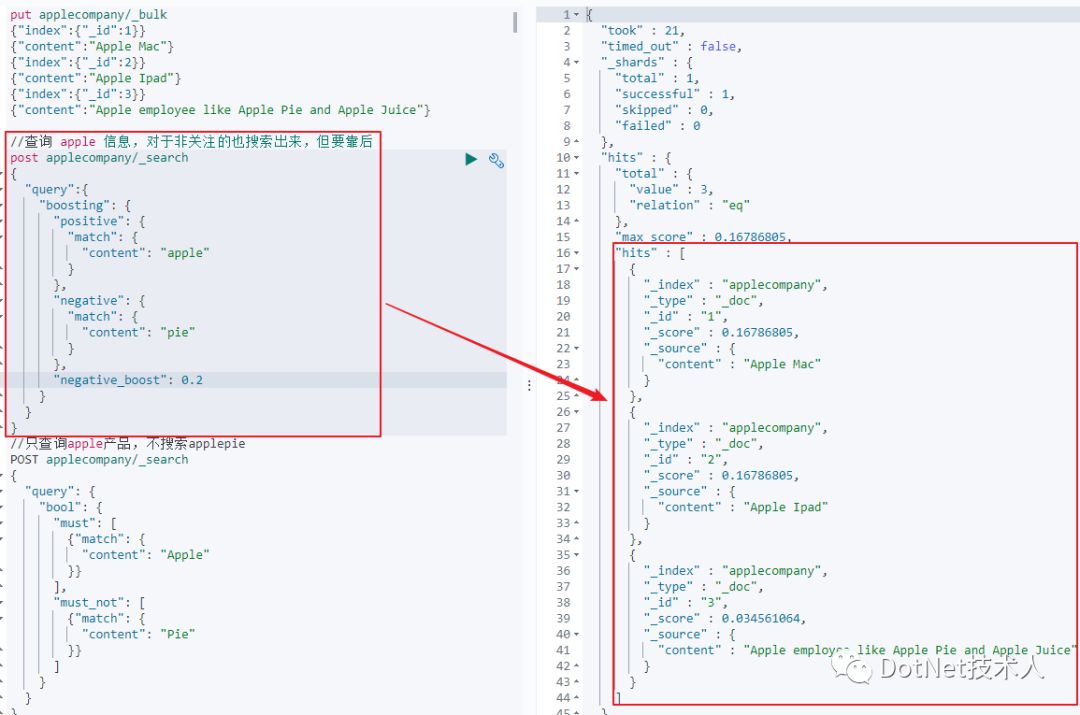Click "content": "apple" in boosting query

(x=145, y=253)
